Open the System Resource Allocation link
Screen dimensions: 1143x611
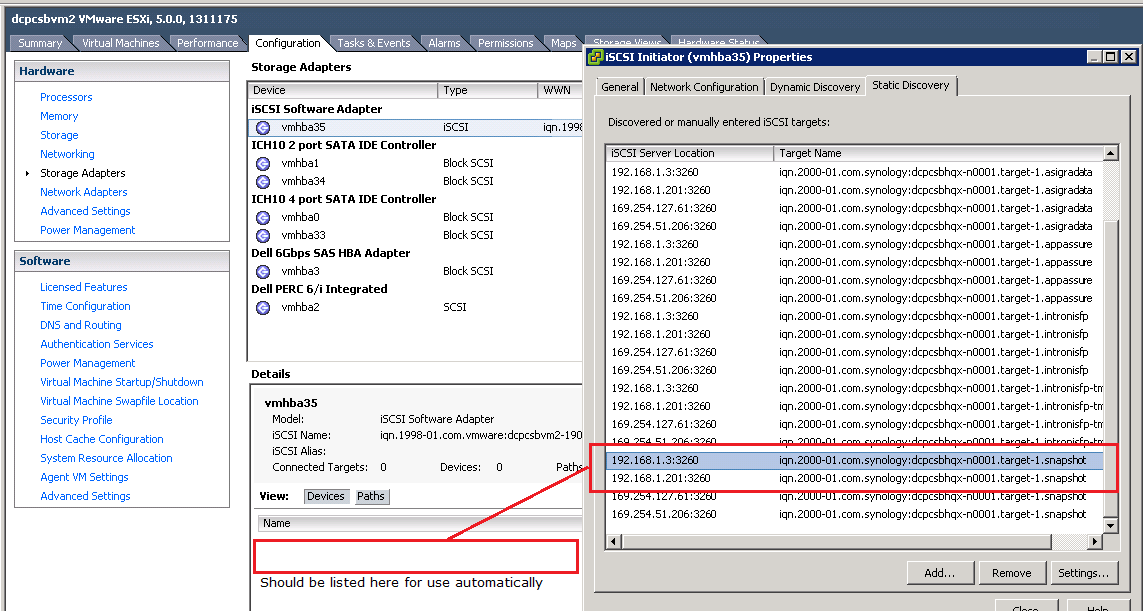click(106, 458)
